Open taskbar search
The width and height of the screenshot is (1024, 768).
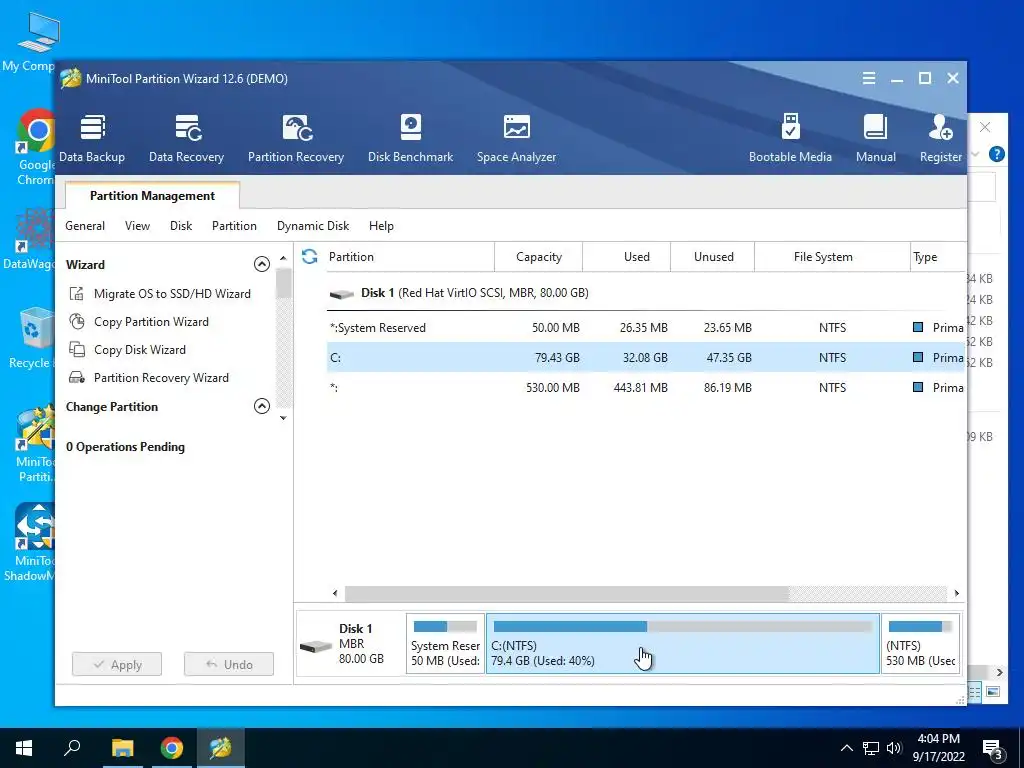72,748
